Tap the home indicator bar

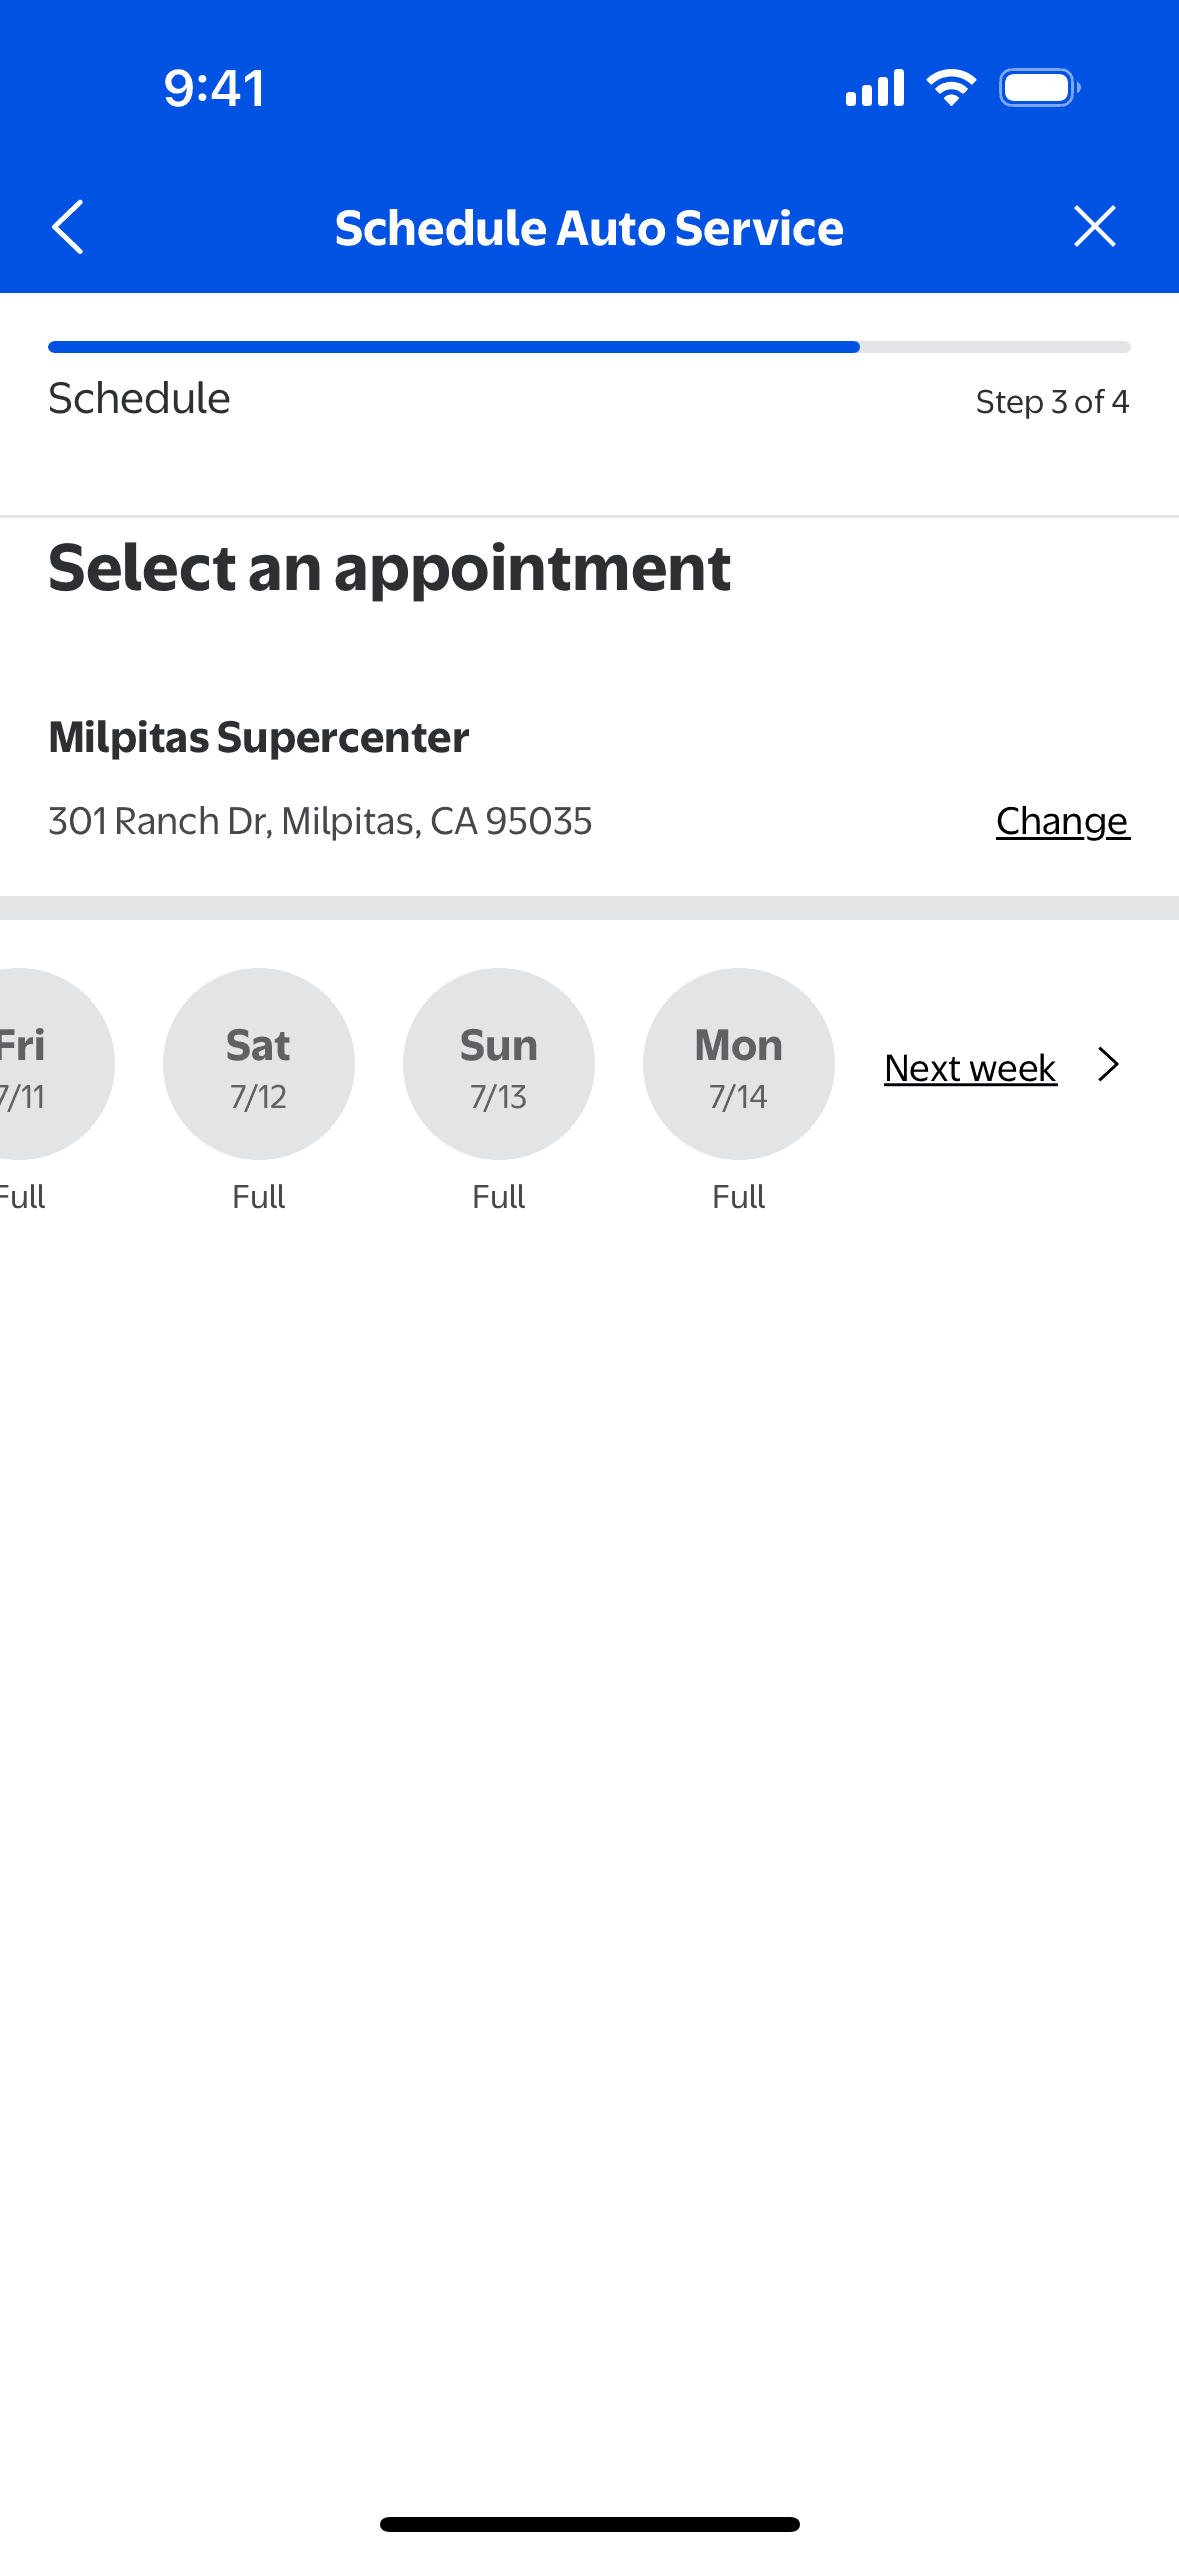tap(589, 2524)
